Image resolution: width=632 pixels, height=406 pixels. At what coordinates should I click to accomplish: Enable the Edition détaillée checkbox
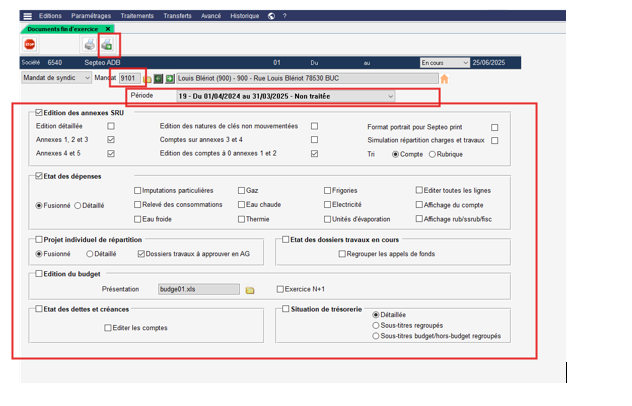111,127
